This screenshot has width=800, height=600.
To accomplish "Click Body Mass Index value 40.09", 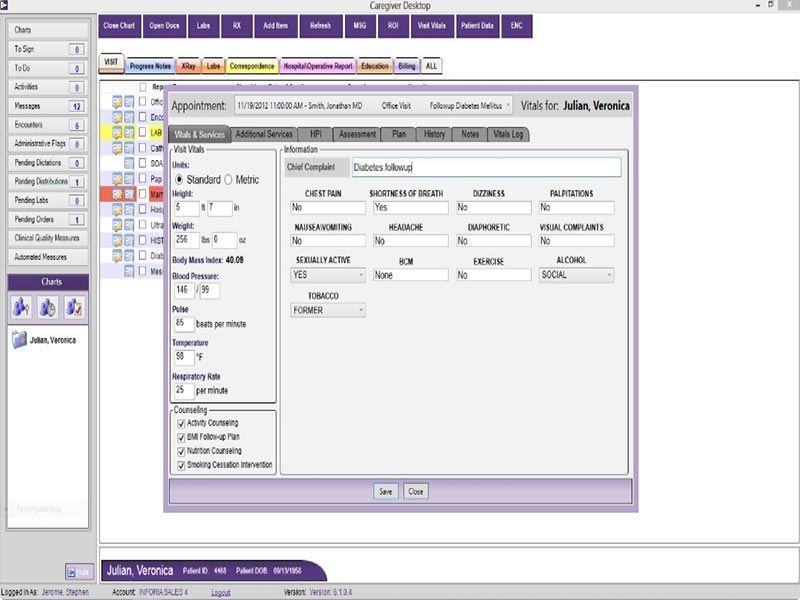I will (234, 260).
